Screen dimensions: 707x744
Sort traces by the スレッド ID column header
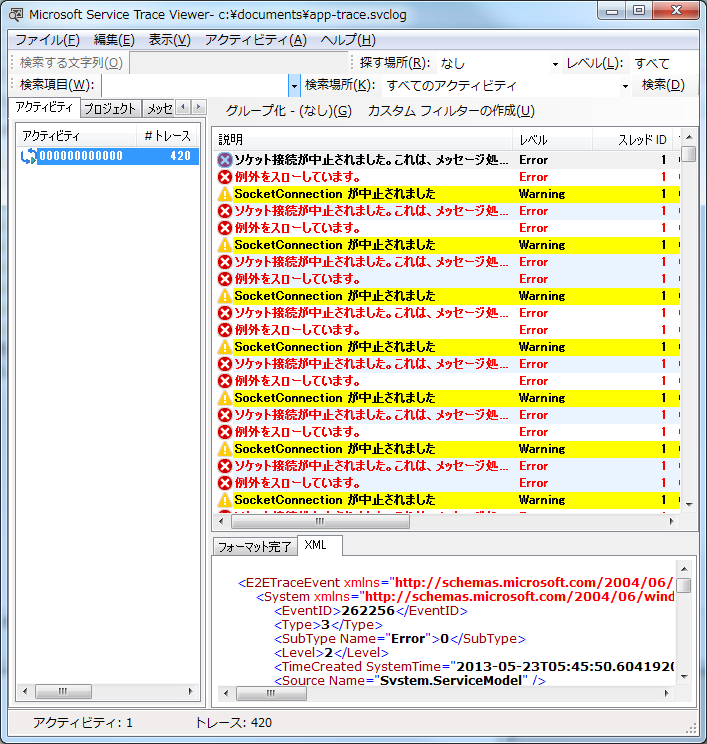click(x=635, y=140)
